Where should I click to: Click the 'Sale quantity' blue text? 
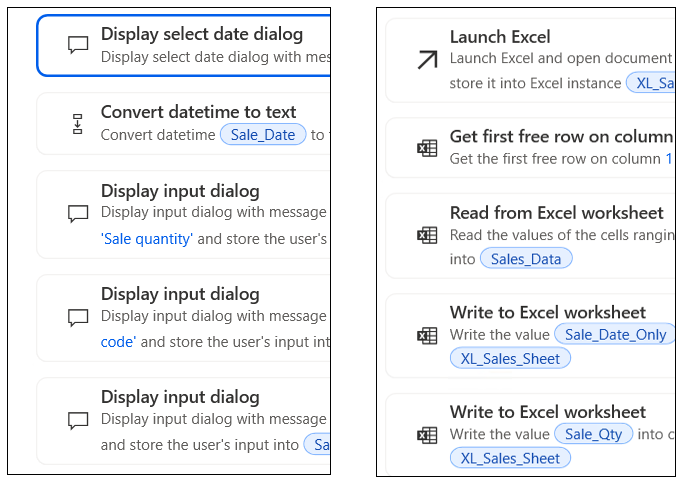(x=147, y=239)
